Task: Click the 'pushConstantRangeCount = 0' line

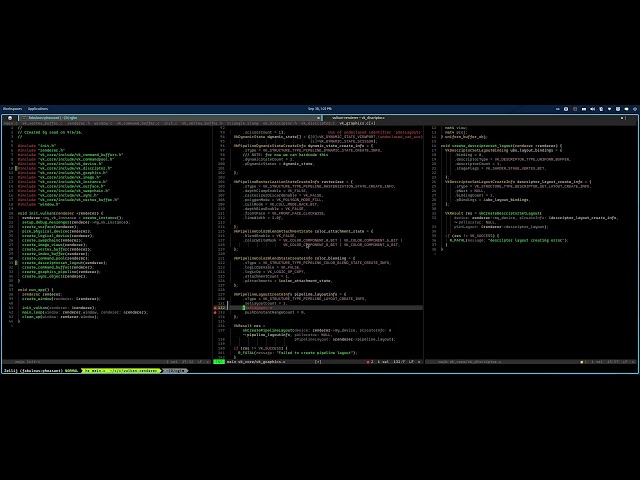Action: pos(275,313)
